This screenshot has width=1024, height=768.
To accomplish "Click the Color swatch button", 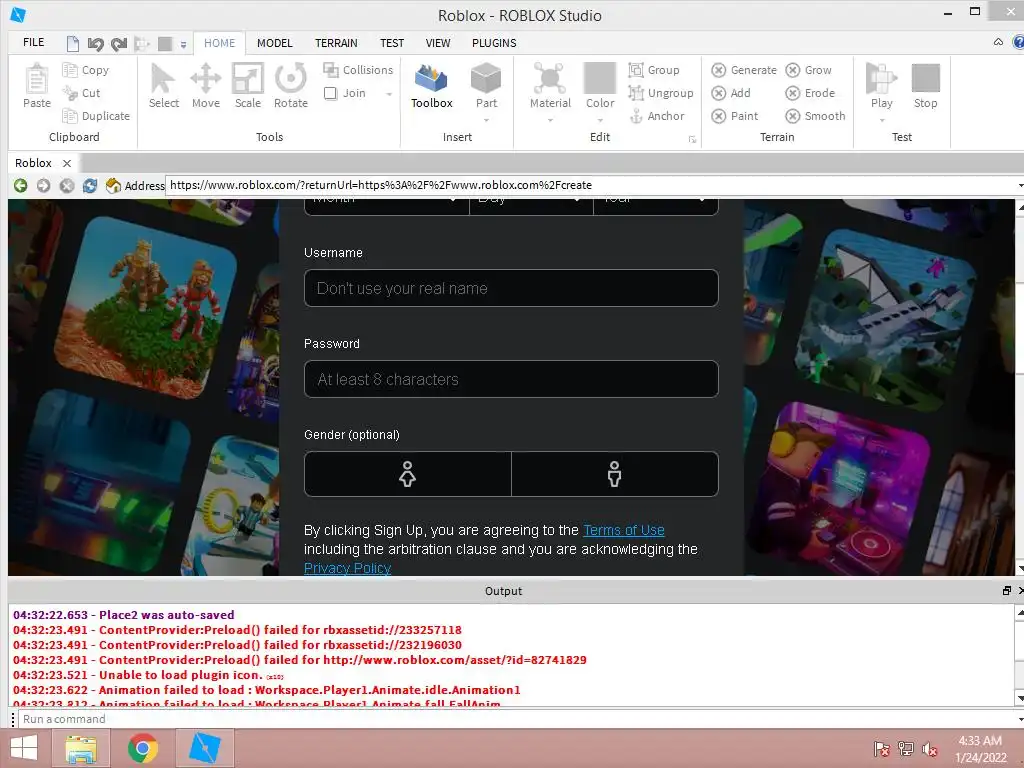I will tap(600, 78).
